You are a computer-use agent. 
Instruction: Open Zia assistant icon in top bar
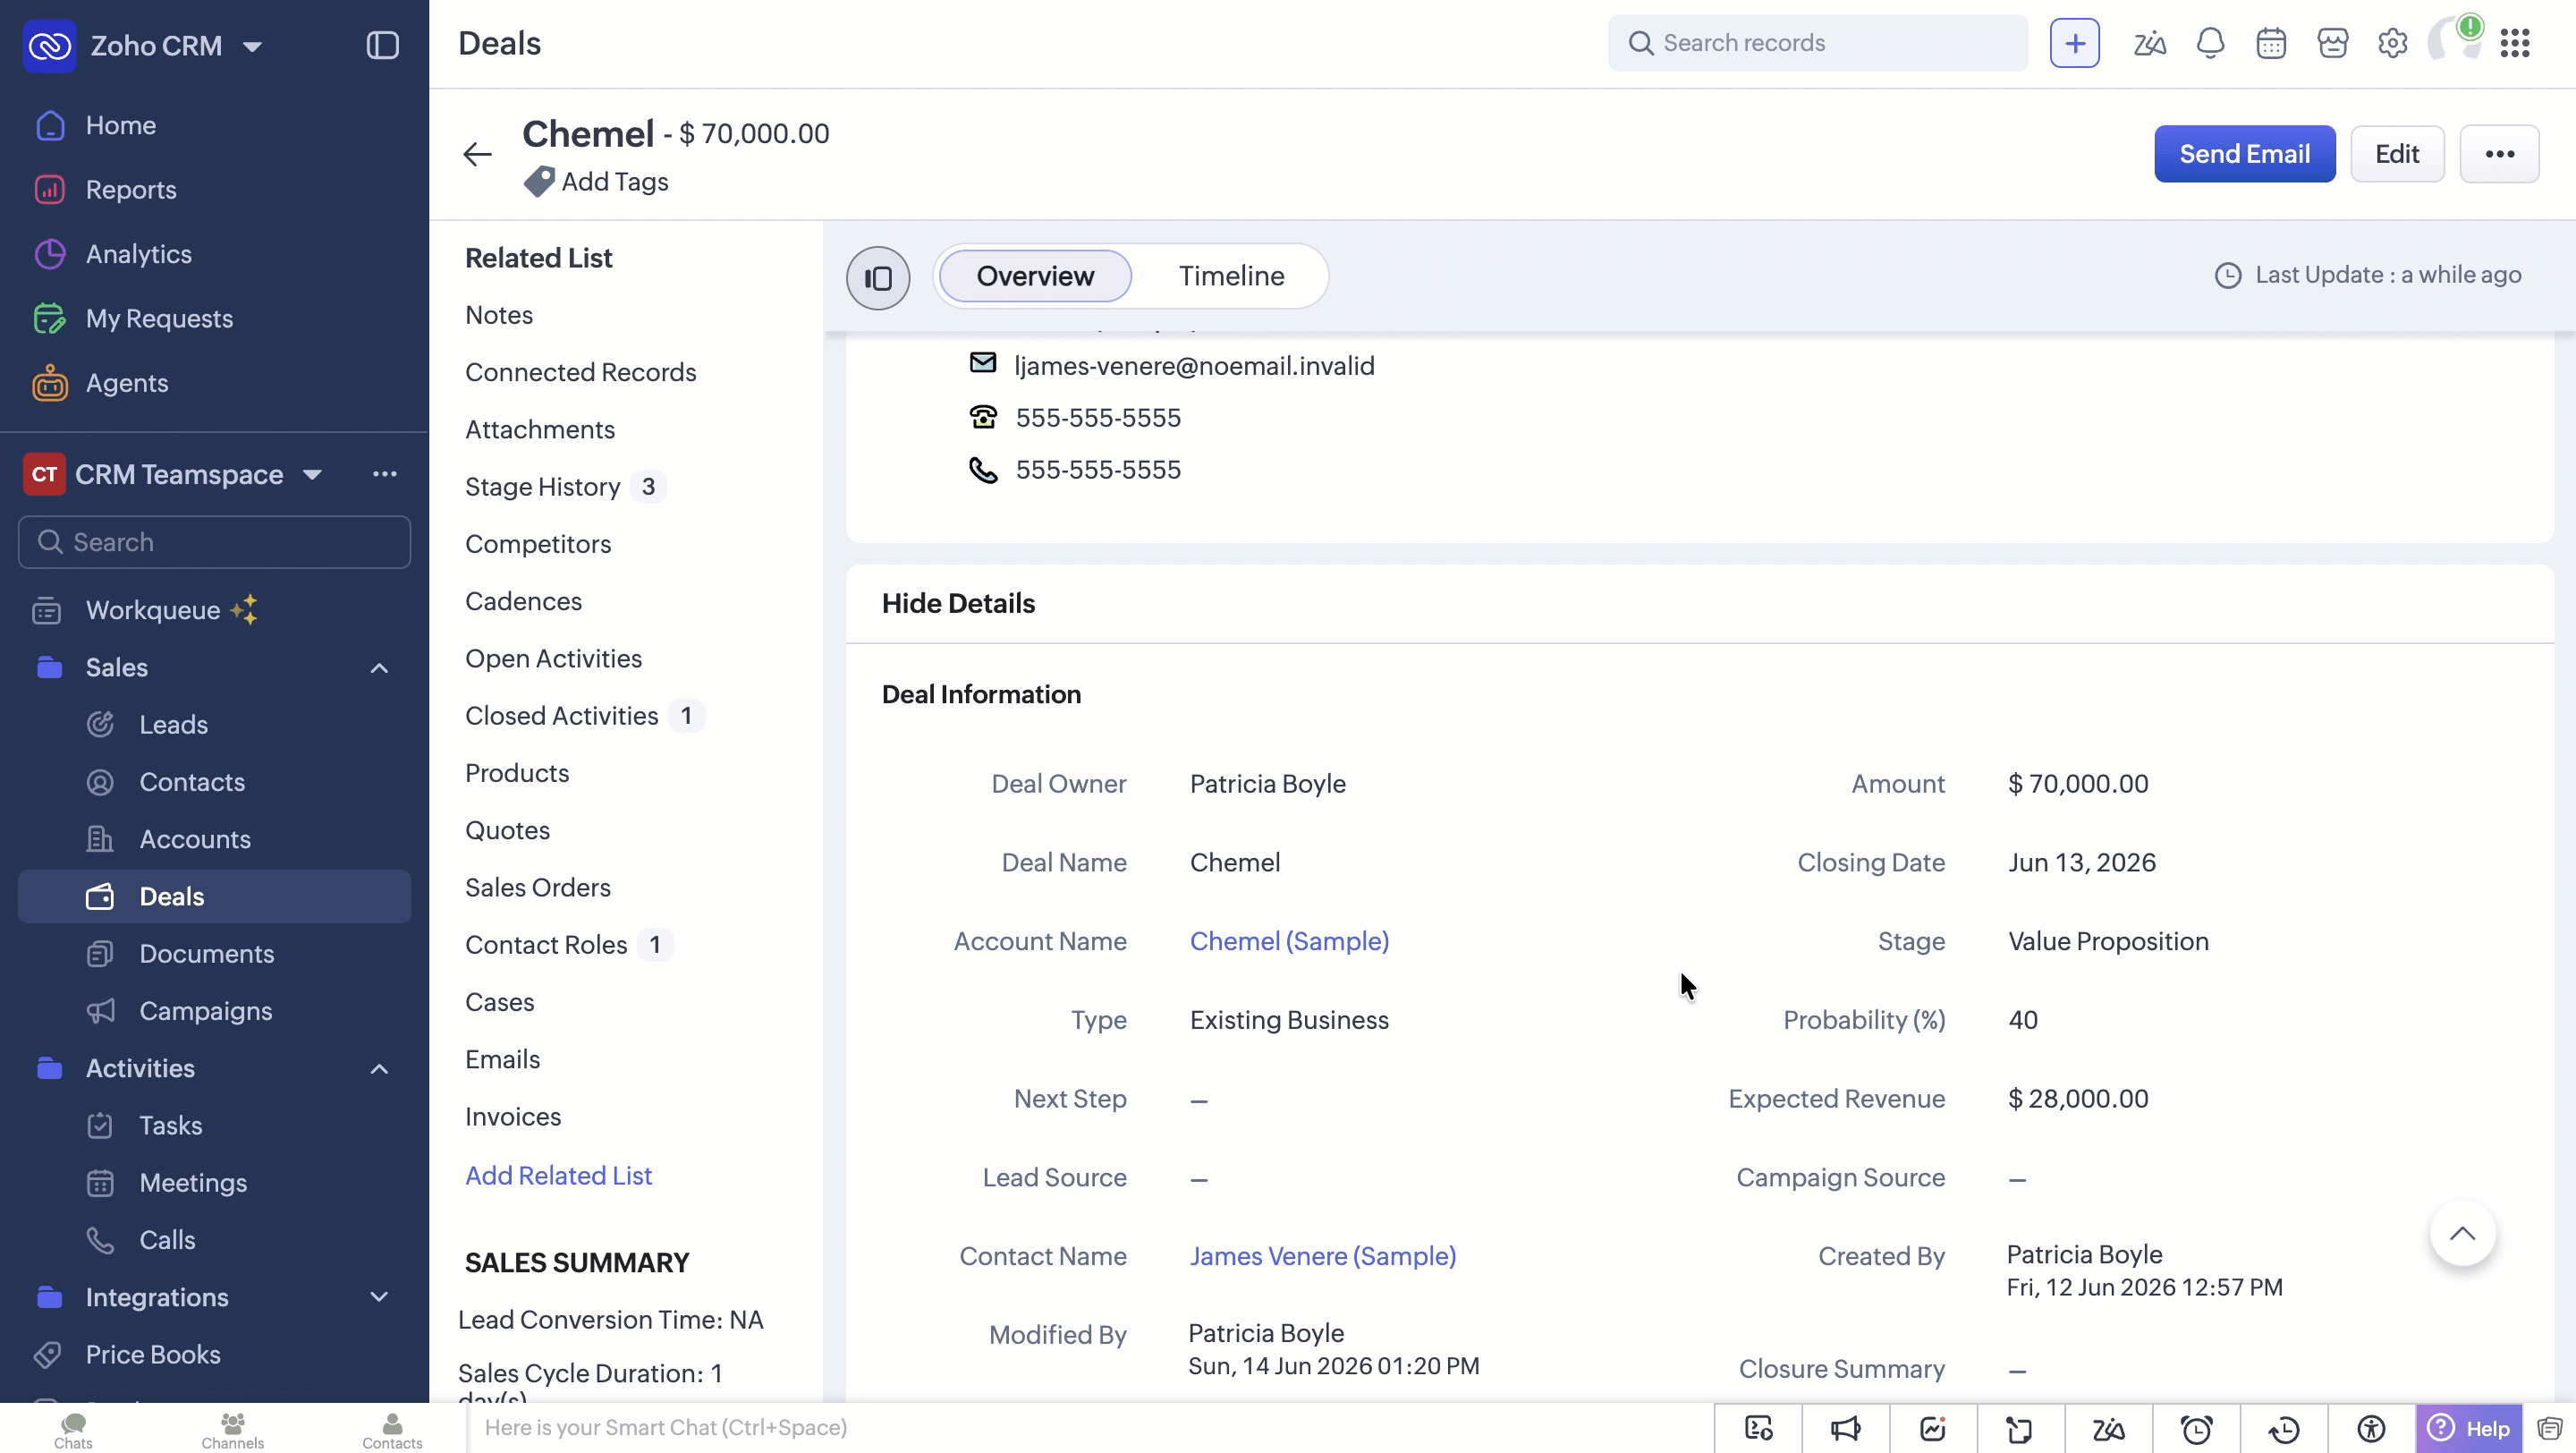[2149, 43]
